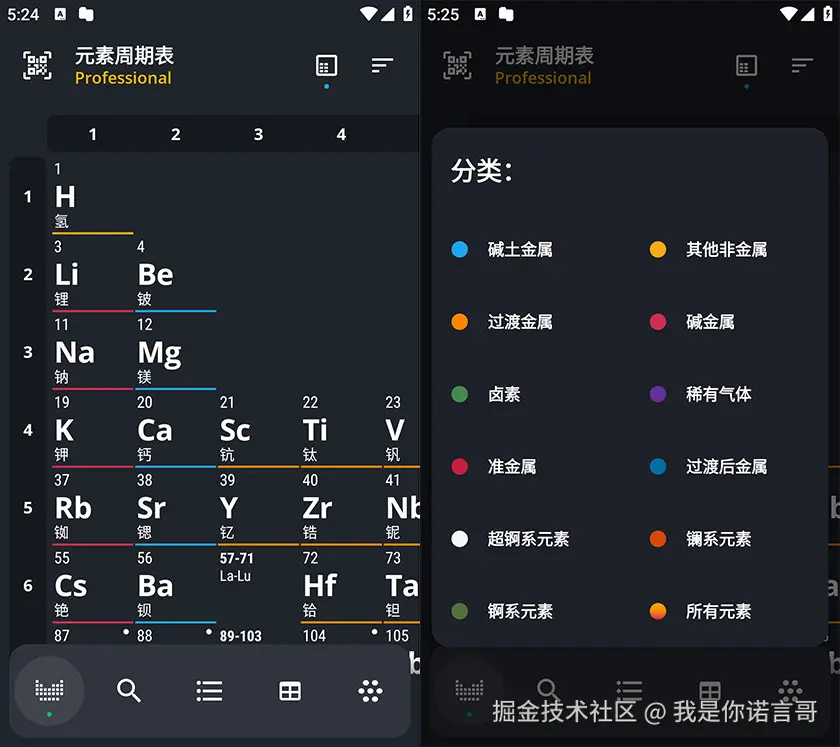Select the Scandium Sc element
840x747 pixels.
258,430
